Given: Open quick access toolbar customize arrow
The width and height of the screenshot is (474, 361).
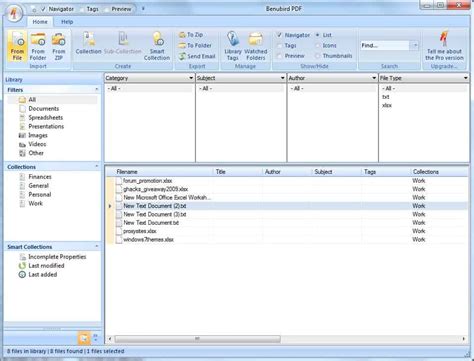Looking at the screenshot, I should pos(143,9).
